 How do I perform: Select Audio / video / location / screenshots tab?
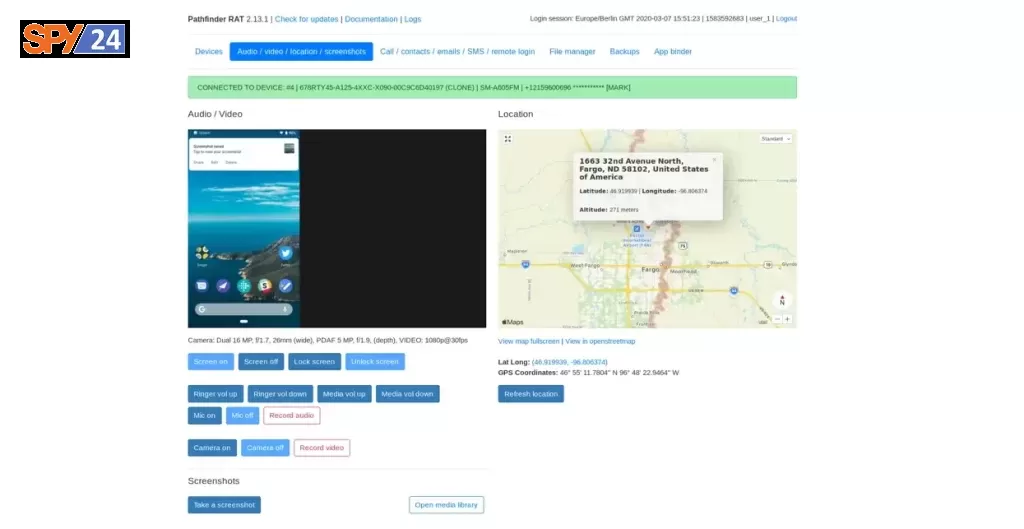click(301, 52)
